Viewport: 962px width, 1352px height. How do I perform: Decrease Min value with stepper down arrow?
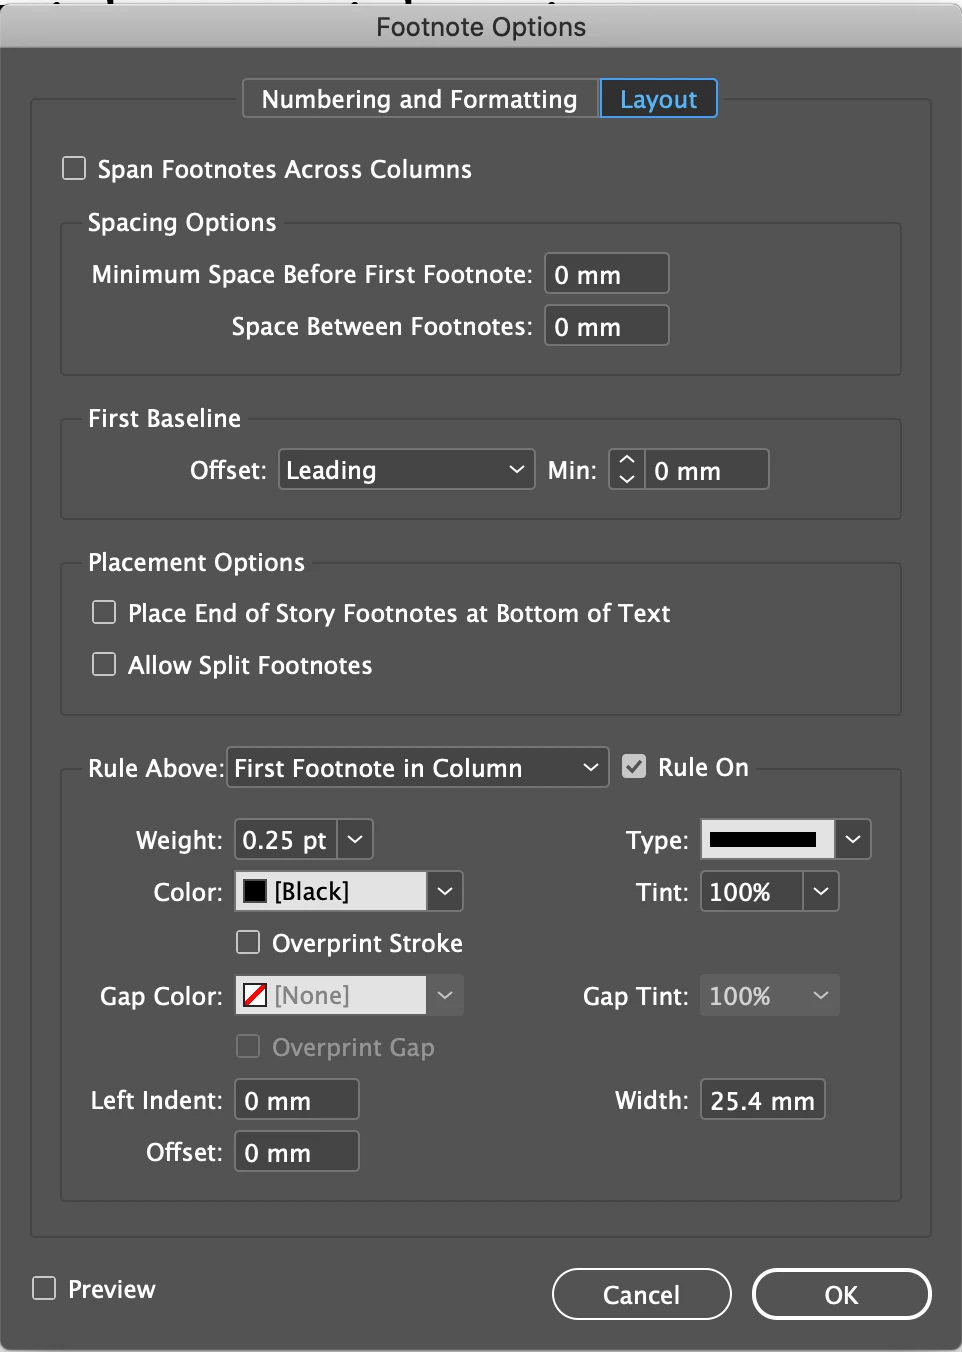[627, 479]
